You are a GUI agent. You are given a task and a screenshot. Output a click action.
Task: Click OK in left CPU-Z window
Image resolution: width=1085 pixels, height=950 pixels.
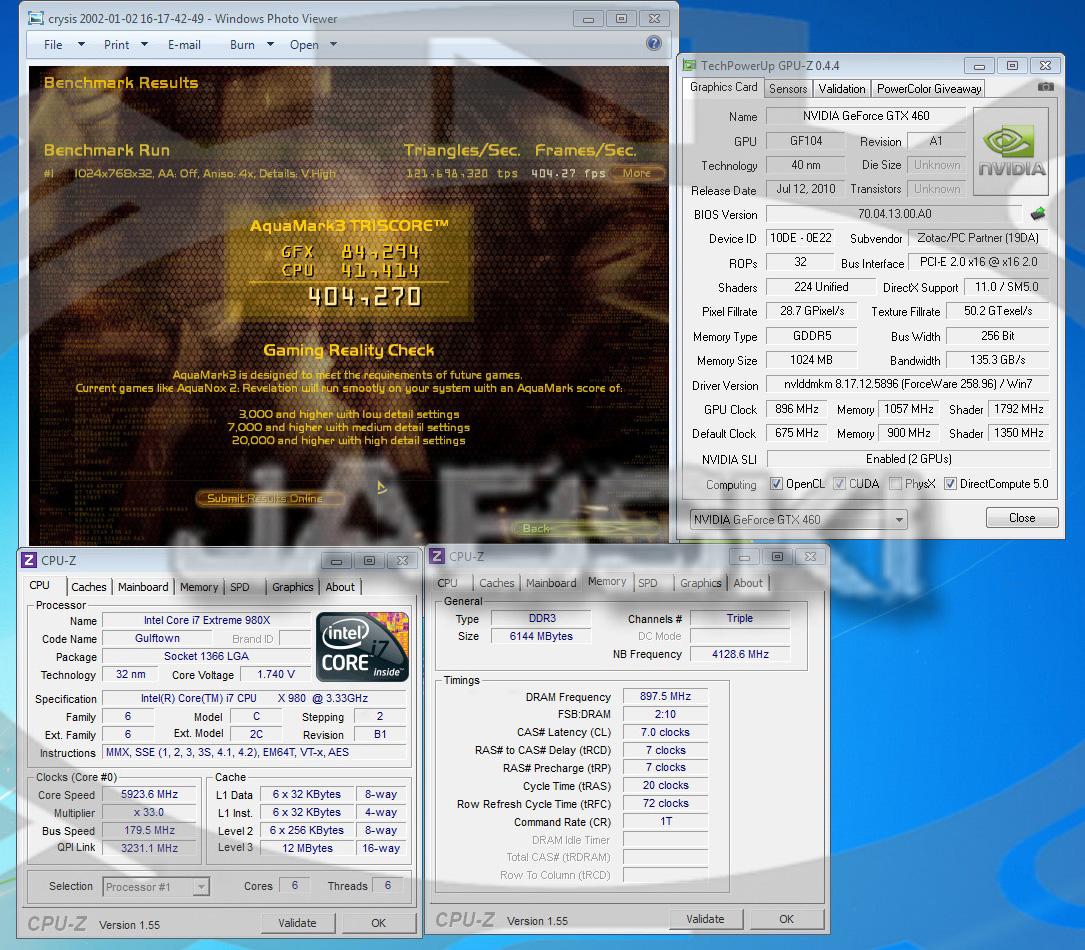pos(379,923)
